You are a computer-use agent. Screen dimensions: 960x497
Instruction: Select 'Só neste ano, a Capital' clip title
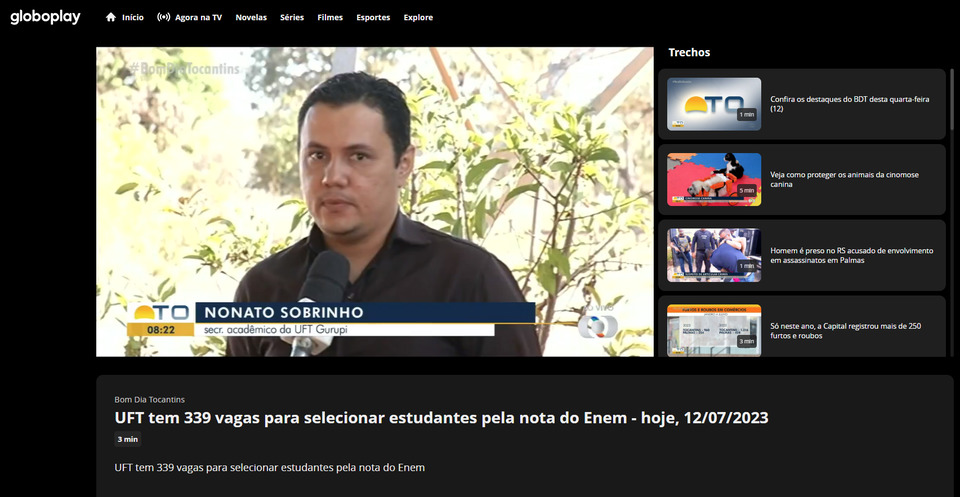[x=846, y=331]
